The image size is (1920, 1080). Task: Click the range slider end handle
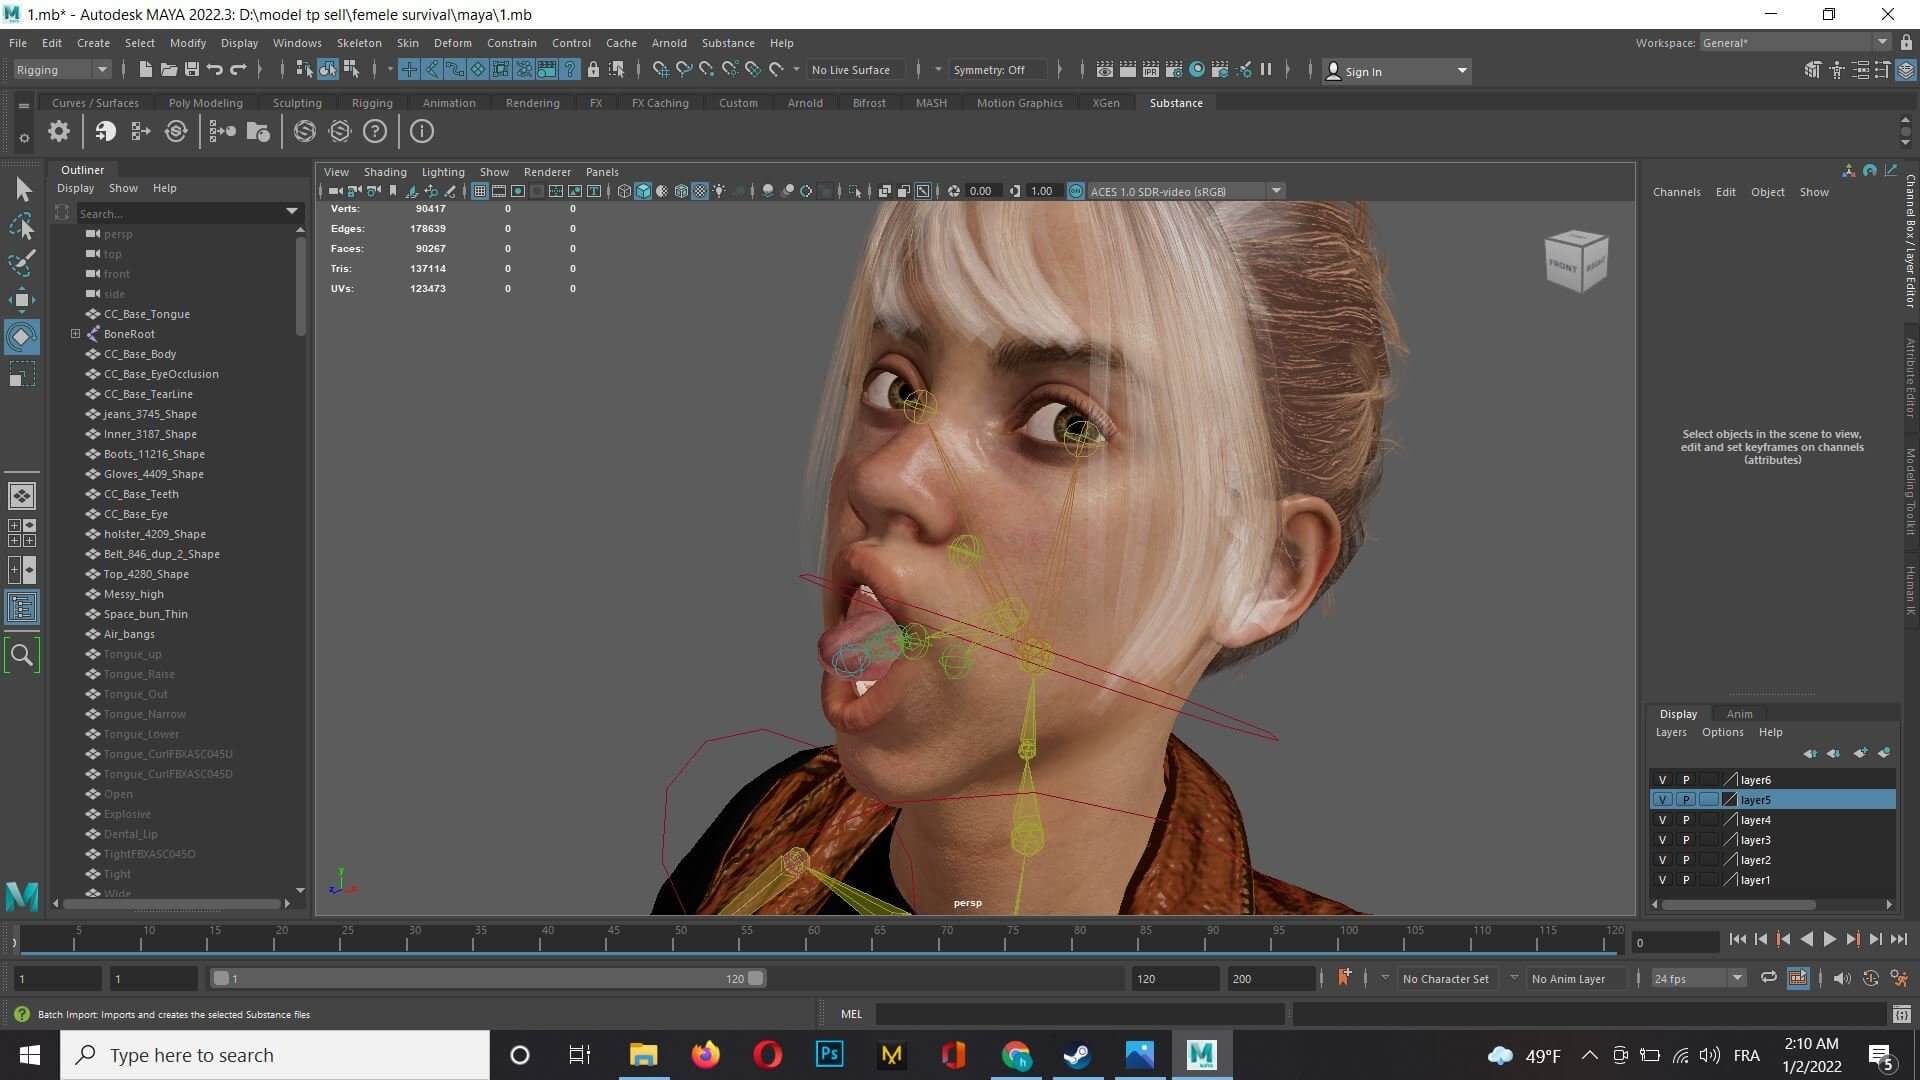click(755, 979)
